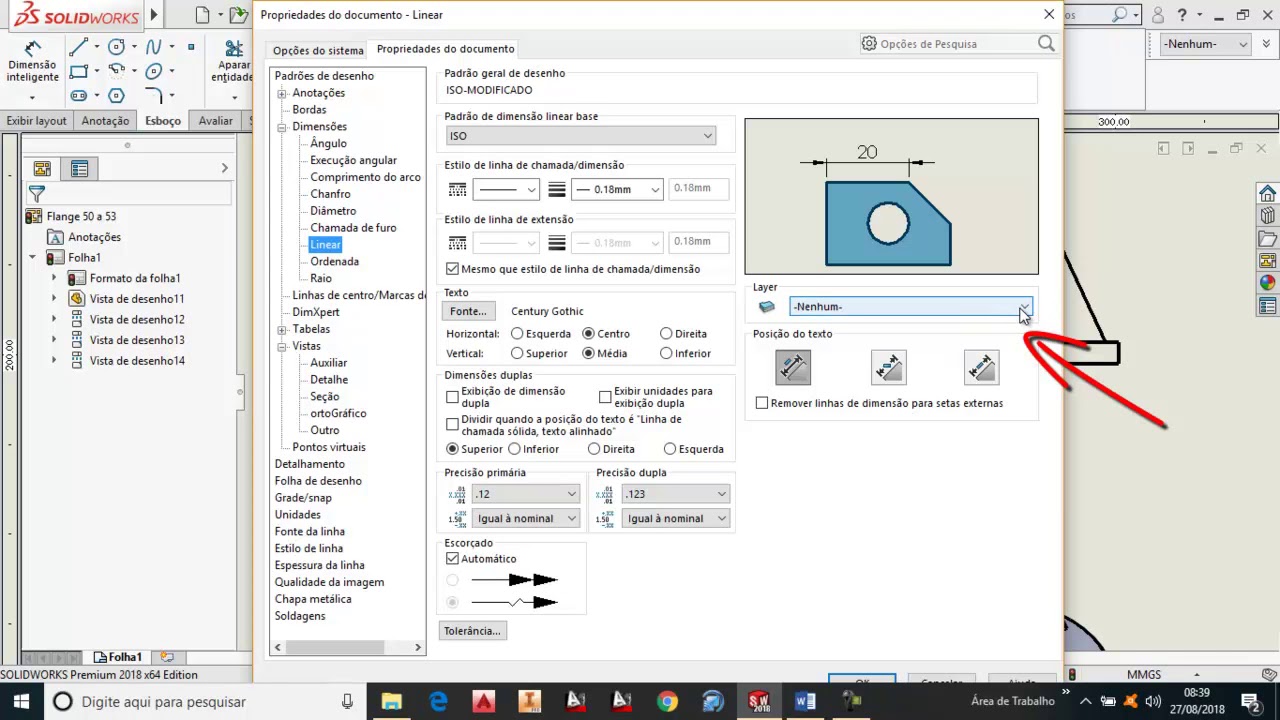Select solid leader text position icon

pos(793,368)
